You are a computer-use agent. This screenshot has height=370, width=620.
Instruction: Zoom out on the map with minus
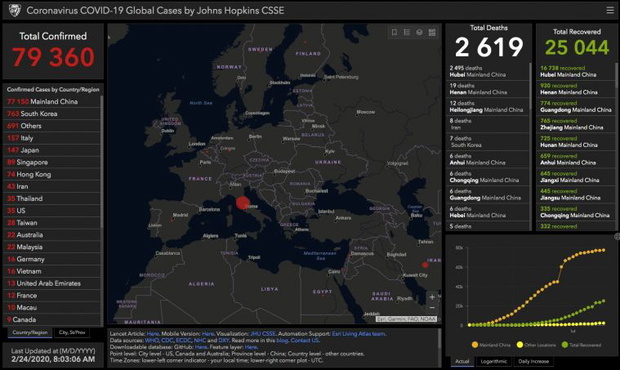432,308
